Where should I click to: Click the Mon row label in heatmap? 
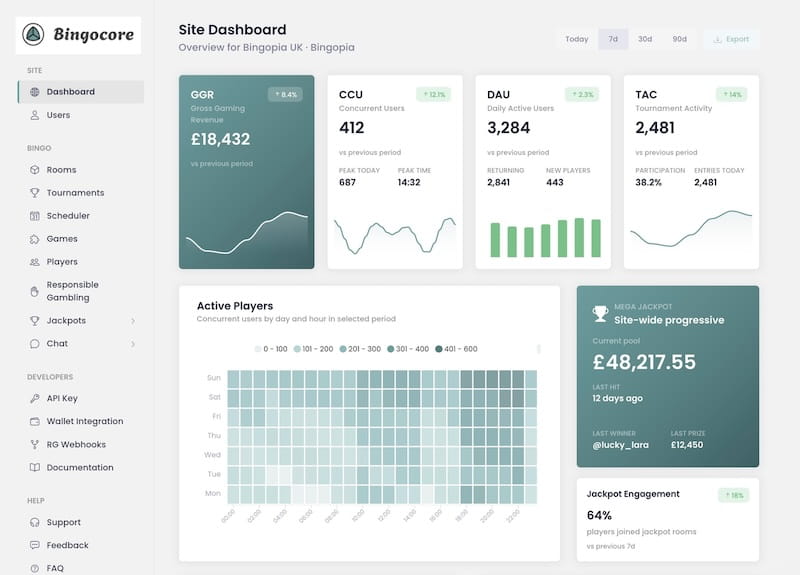(x=213, y=493)
